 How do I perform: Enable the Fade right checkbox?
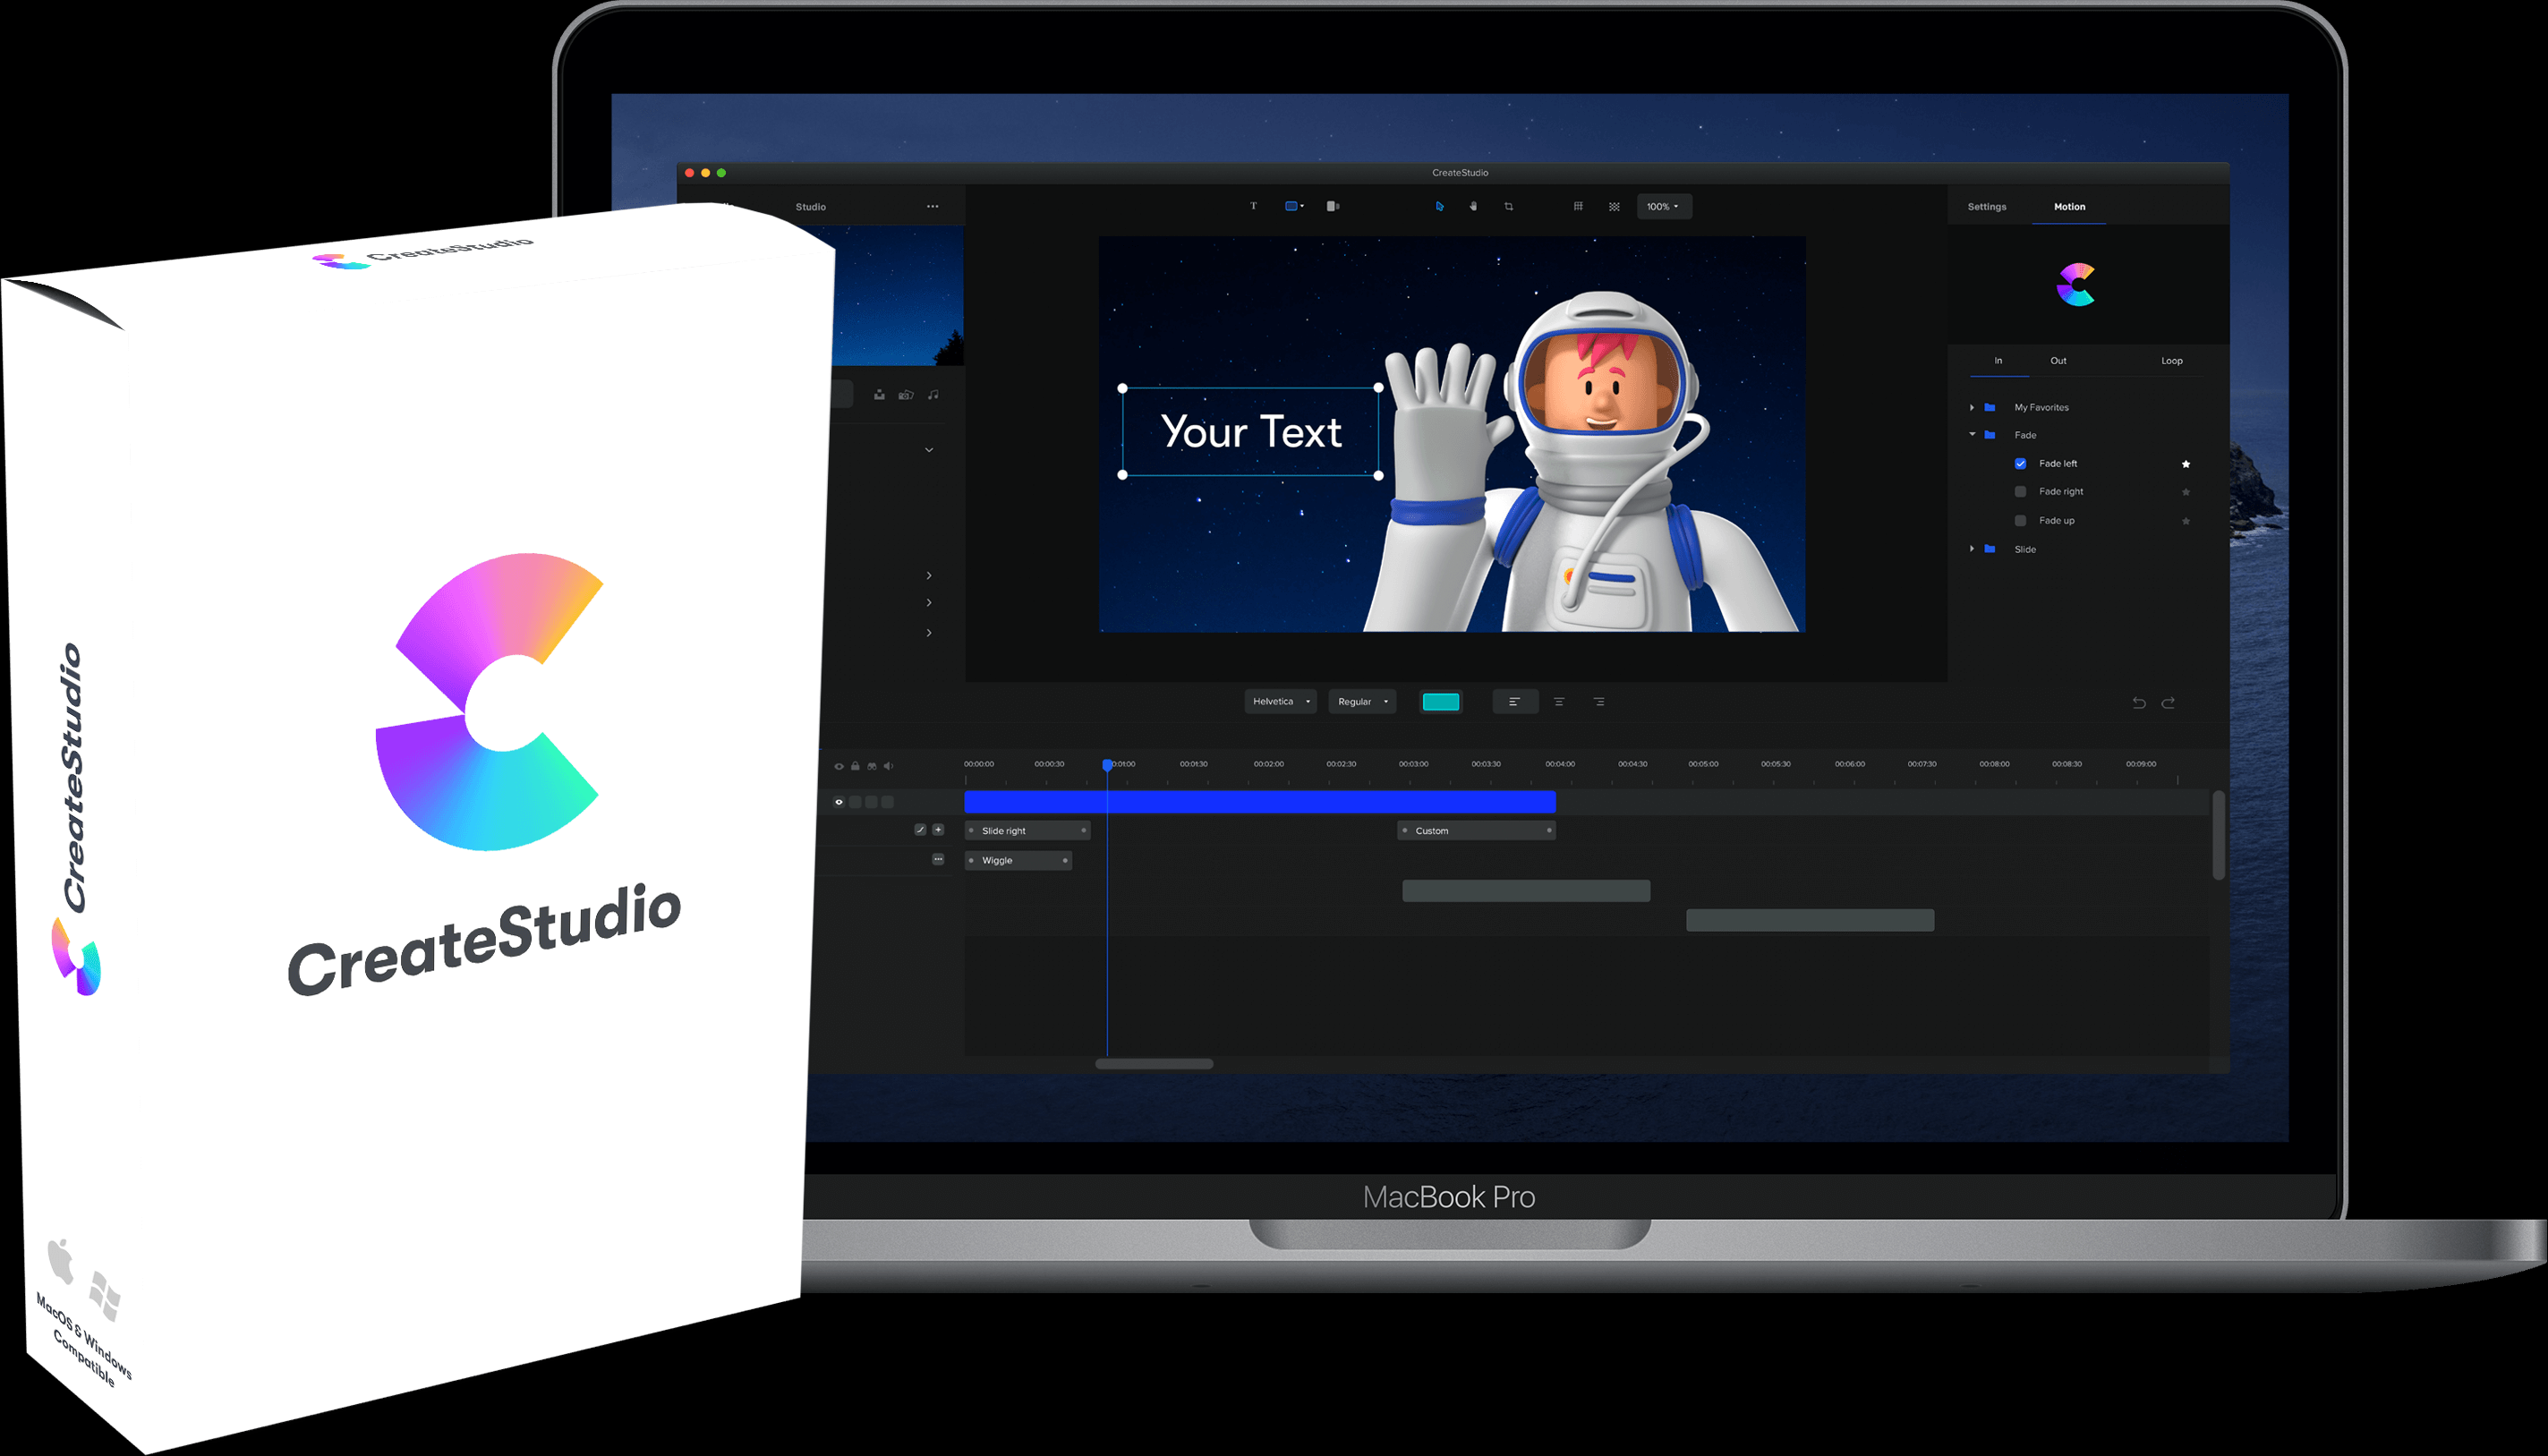2020,492
